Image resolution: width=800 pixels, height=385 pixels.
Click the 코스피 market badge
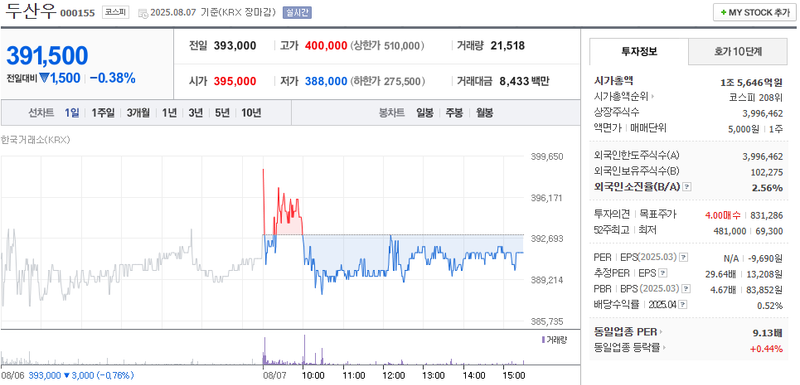[x=116, y=12]
